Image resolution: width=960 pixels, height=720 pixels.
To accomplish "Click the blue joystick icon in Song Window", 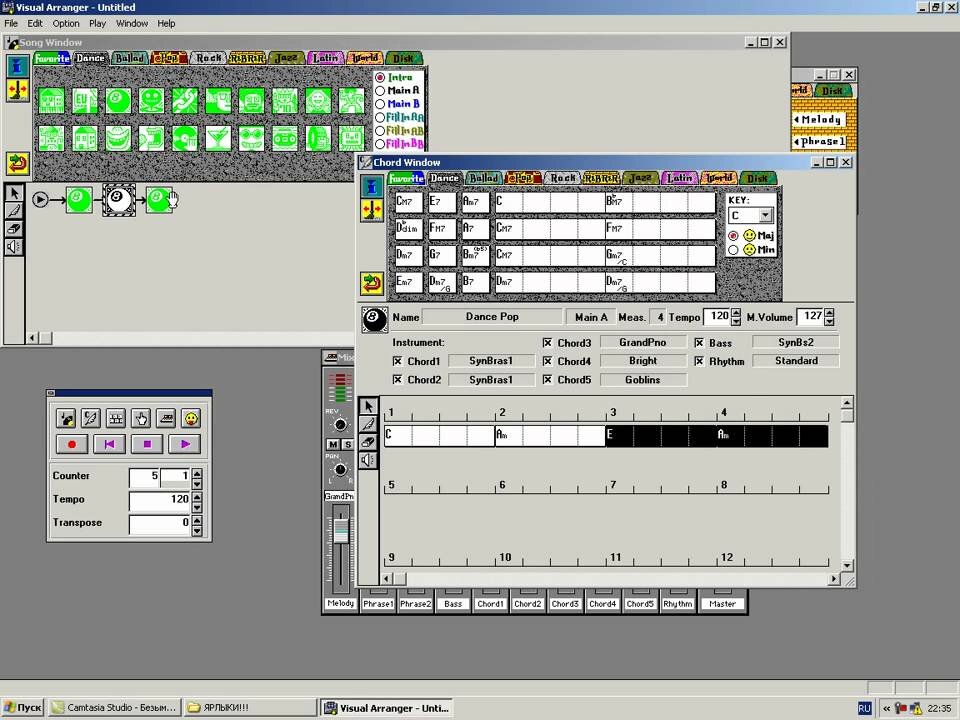I will (18, 66).
